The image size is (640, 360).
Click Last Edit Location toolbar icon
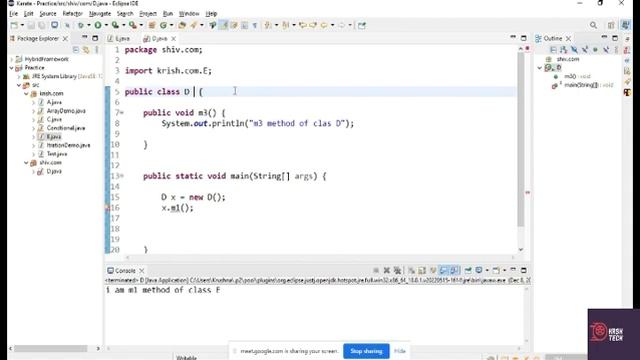coord(302,25)
